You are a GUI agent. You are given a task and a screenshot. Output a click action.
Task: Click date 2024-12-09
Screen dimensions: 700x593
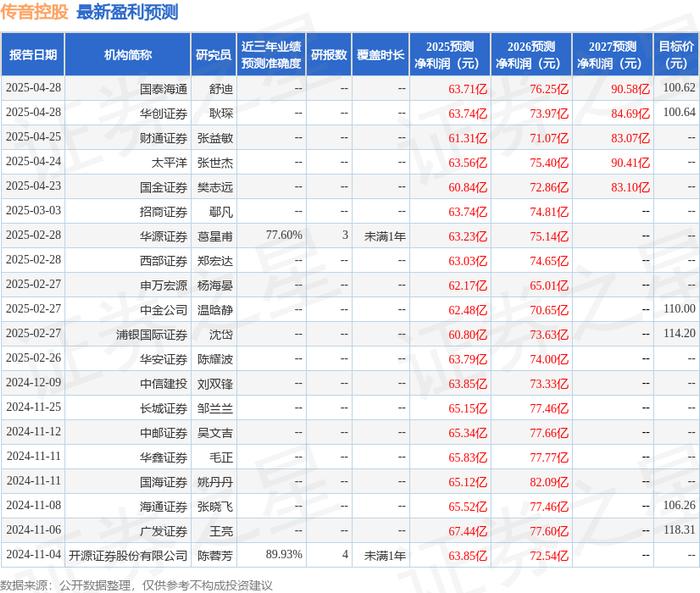33,382
